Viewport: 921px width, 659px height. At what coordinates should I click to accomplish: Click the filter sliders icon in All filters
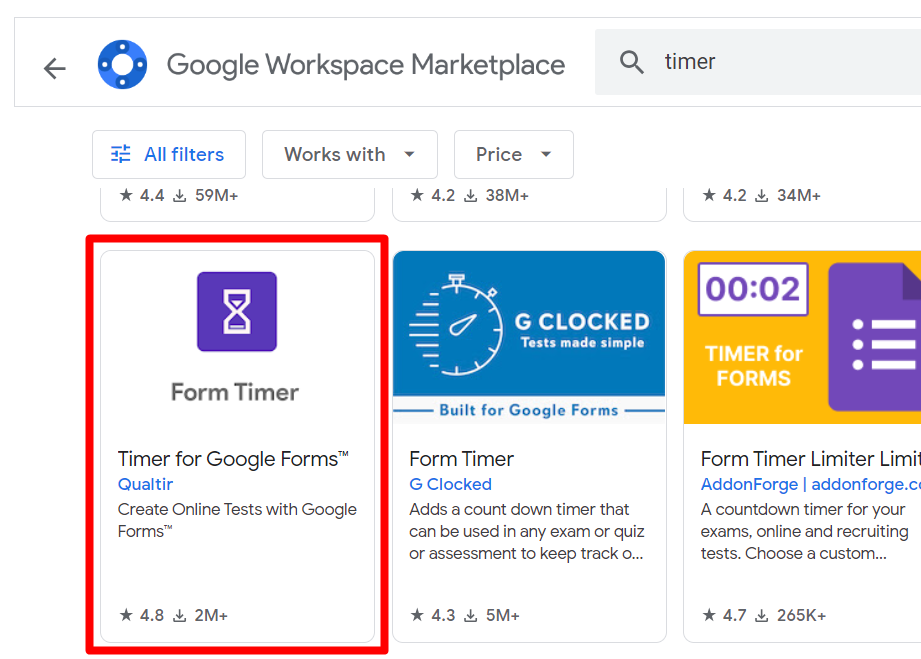[x=121, y=154]
